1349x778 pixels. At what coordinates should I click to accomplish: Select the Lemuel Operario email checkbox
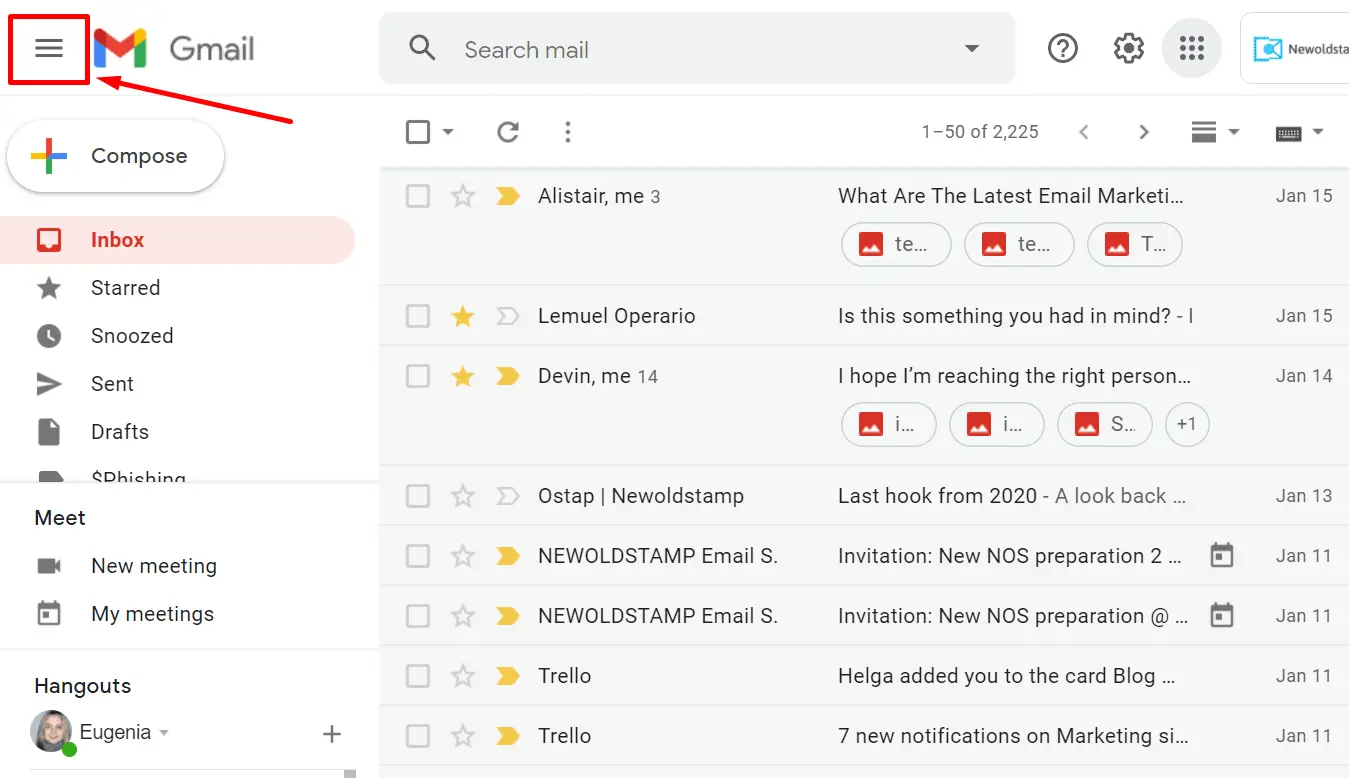418,316
